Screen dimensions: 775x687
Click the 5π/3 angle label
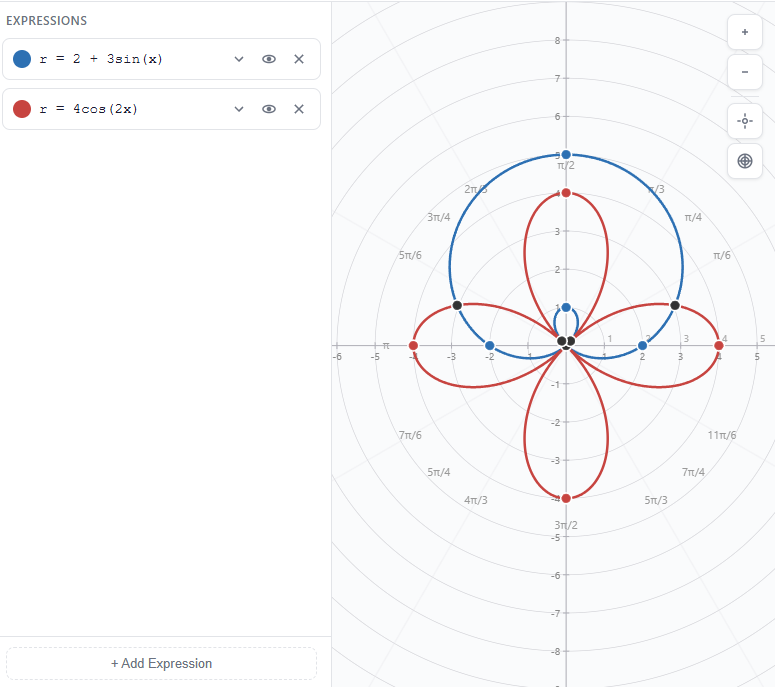(x=655, y=500)
